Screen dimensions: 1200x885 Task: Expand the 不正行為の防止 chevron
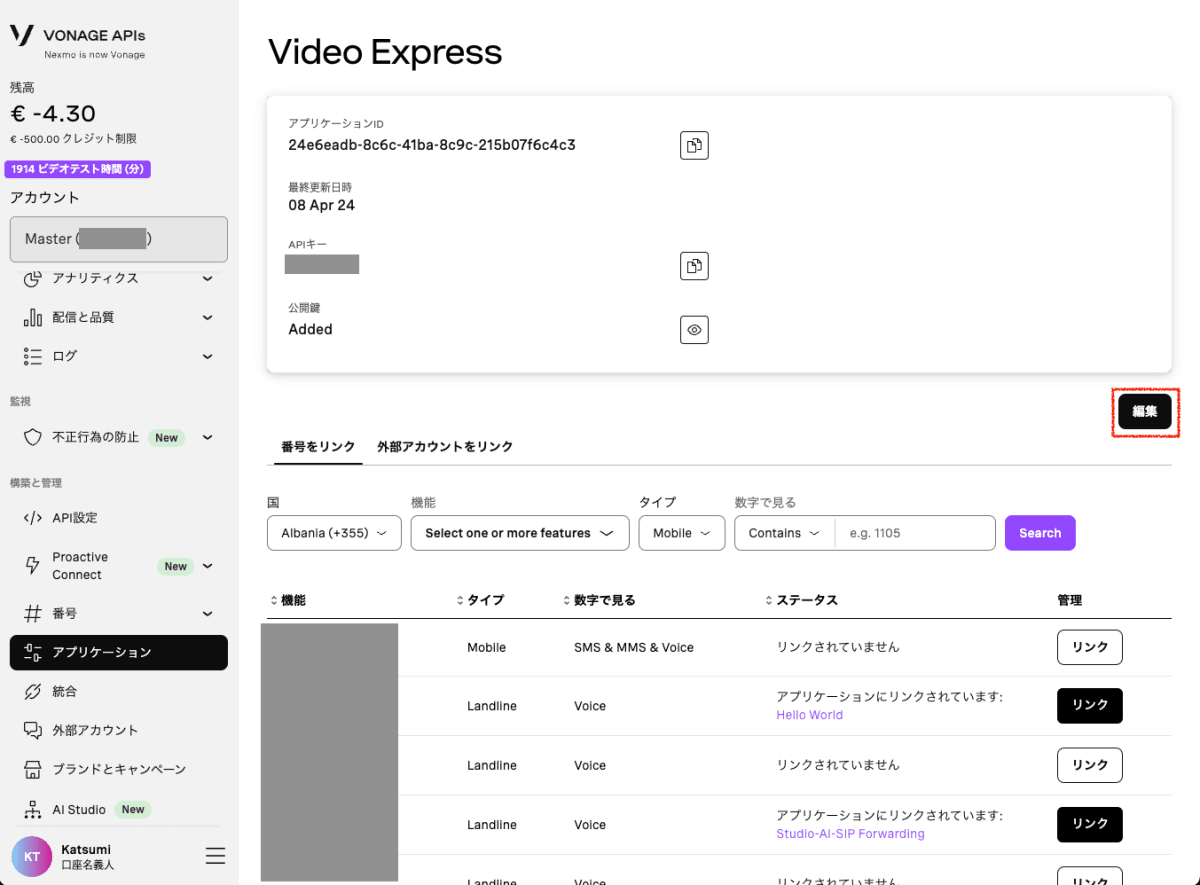208,437
